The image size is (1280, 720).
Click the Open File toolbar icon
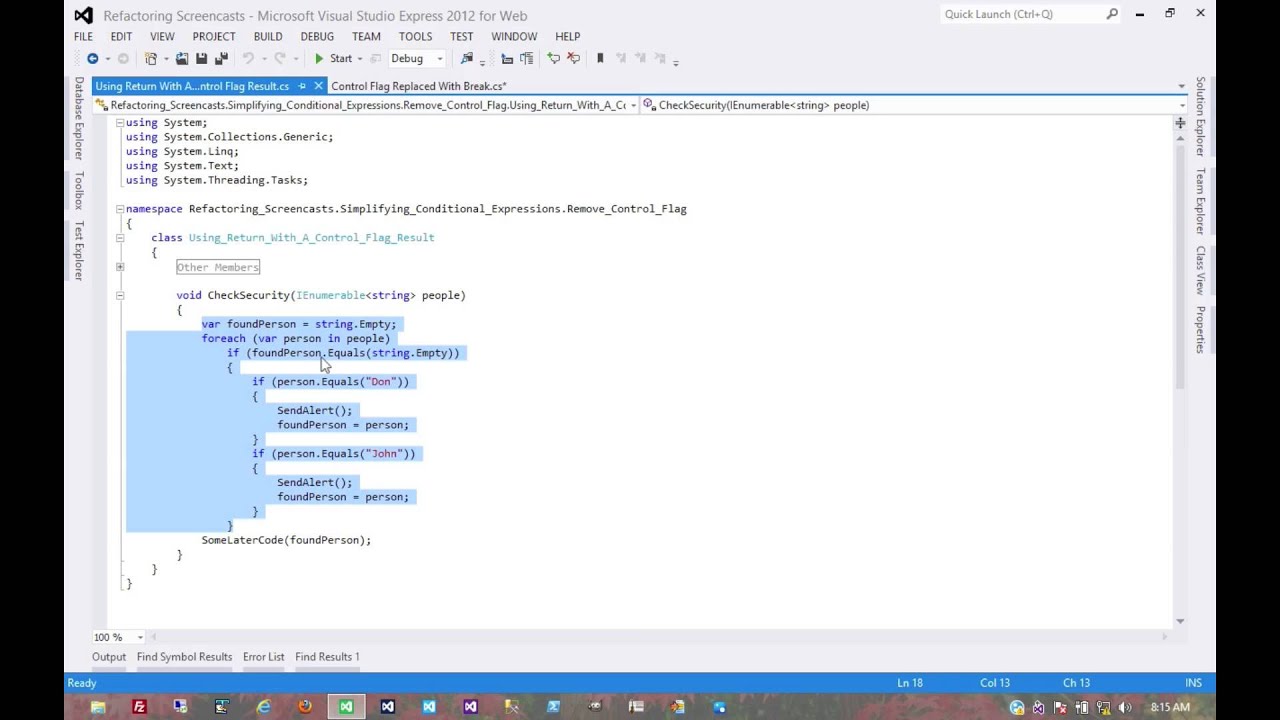[x=182, y=59]
